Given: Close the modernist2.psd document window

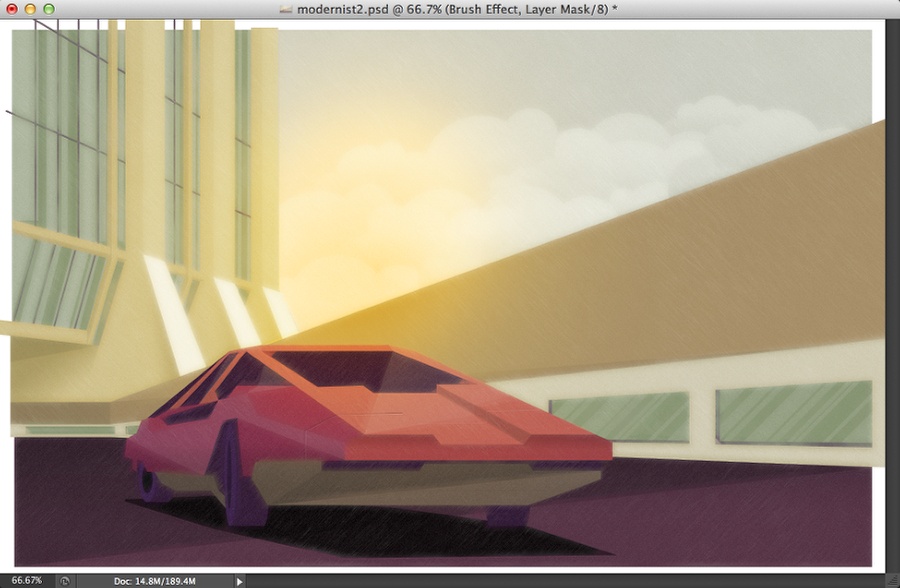Looking at the screenshot, I should coord(11,9).
